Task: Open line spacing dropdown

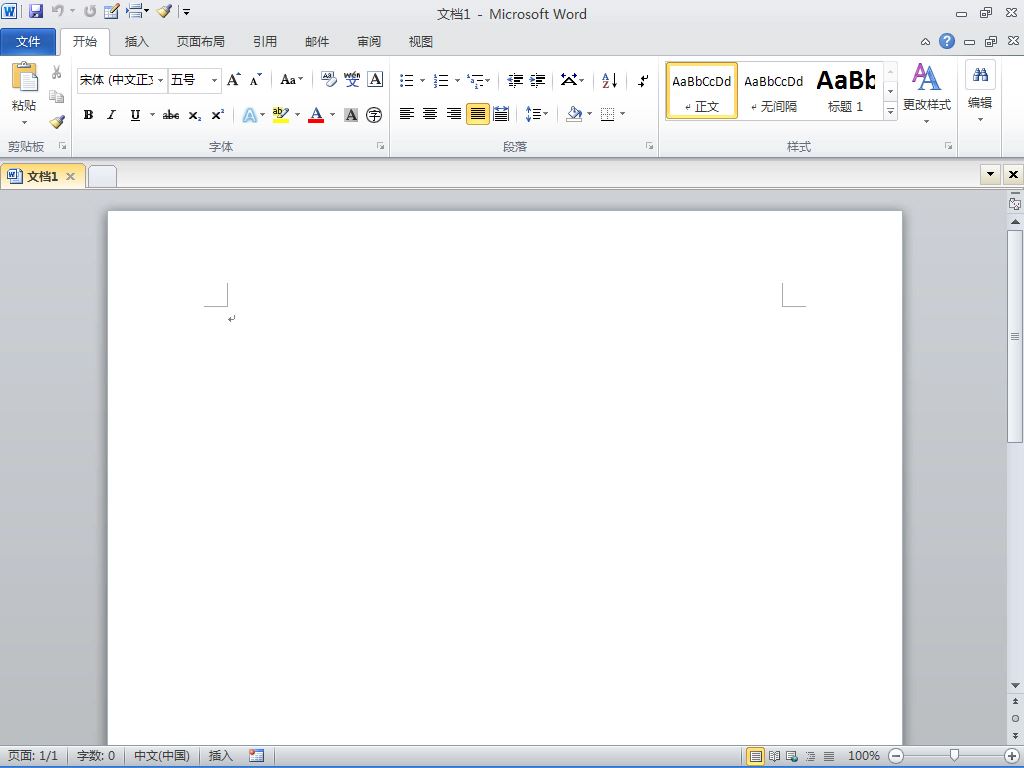Action: coord(537,114)
